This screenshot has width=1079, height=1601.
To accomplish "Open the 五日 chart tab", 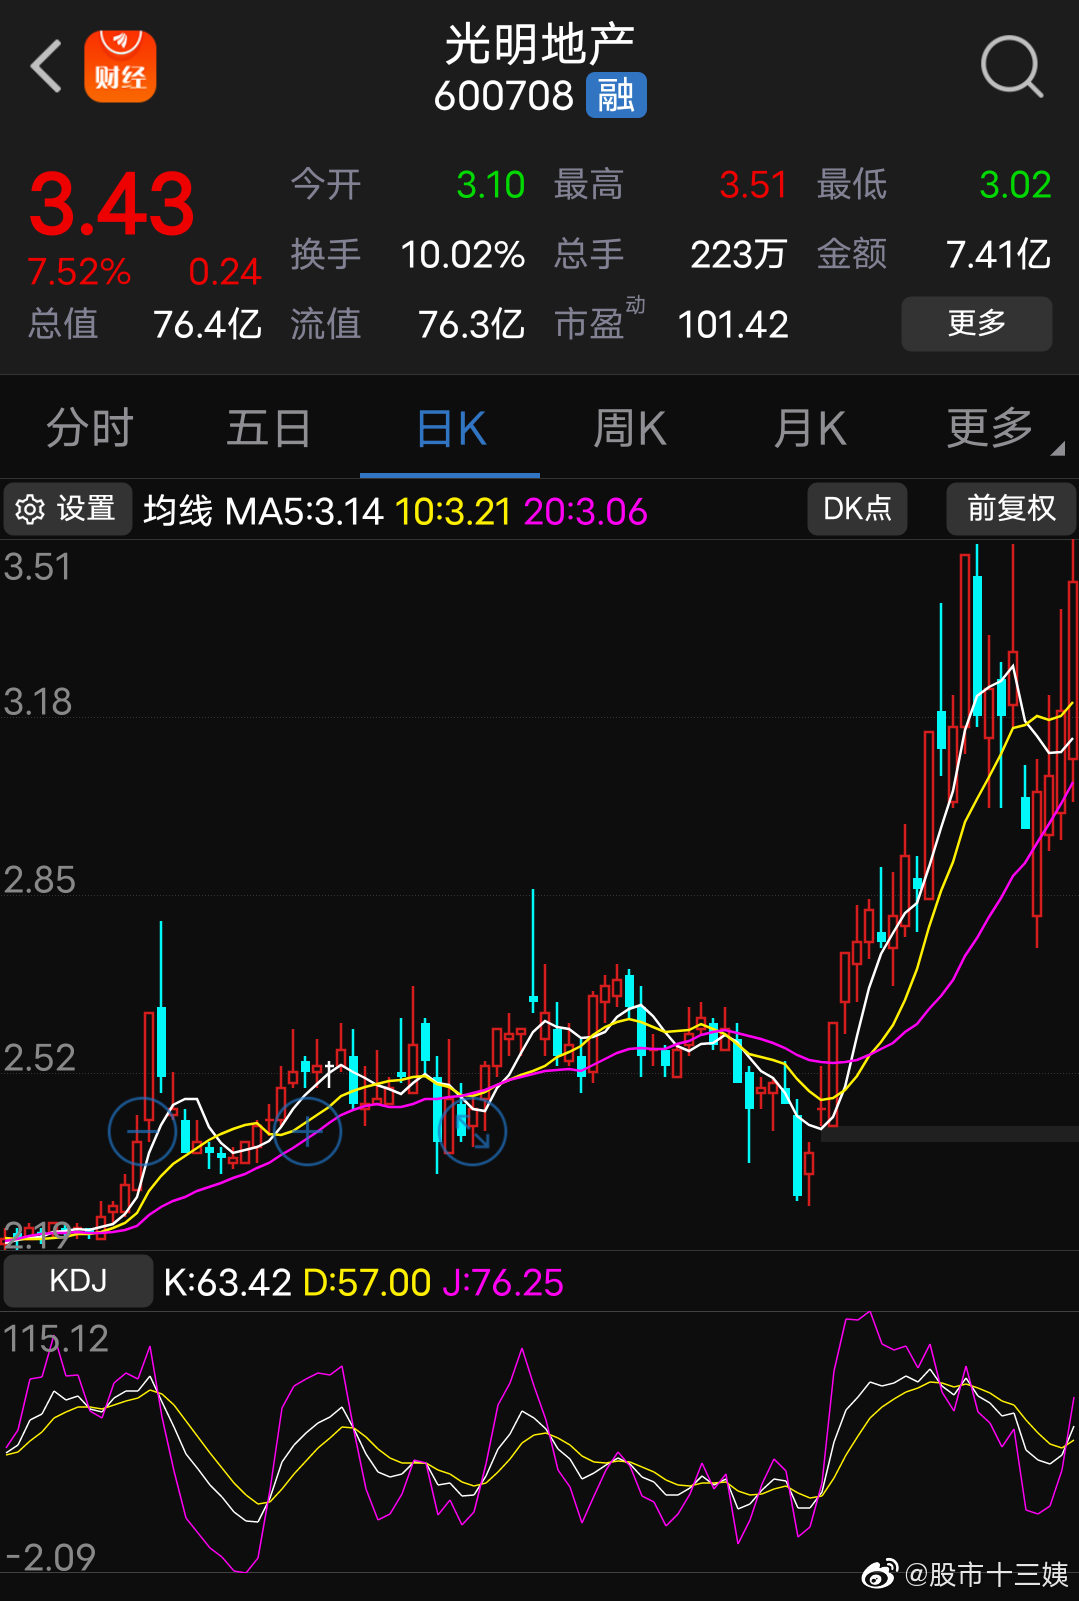I will [269, 429].
